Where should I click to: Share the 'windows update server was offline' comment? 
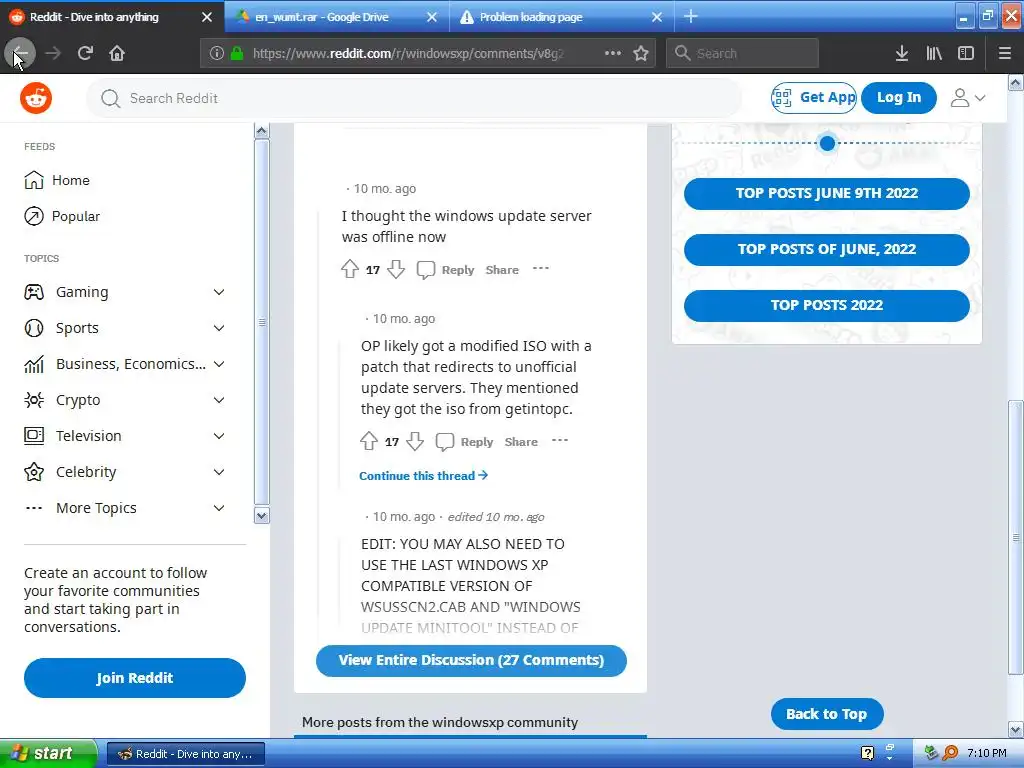(x=502, y=270)
